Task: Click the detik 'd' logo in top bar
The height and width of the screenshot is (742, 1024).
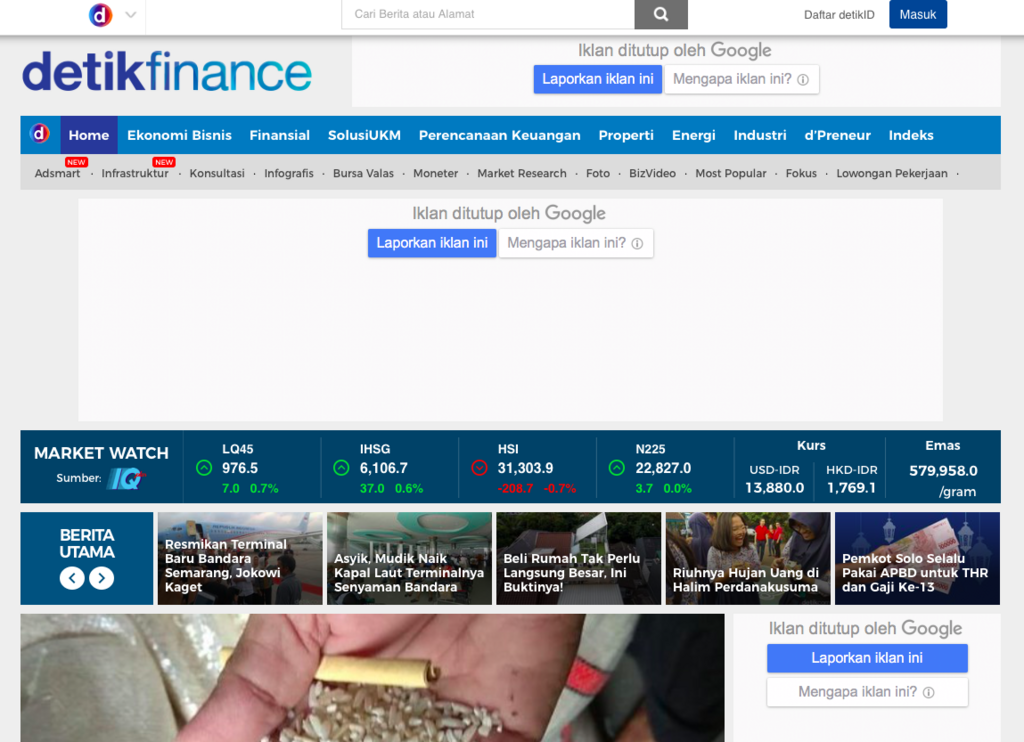Action: (x=101, y=14)
